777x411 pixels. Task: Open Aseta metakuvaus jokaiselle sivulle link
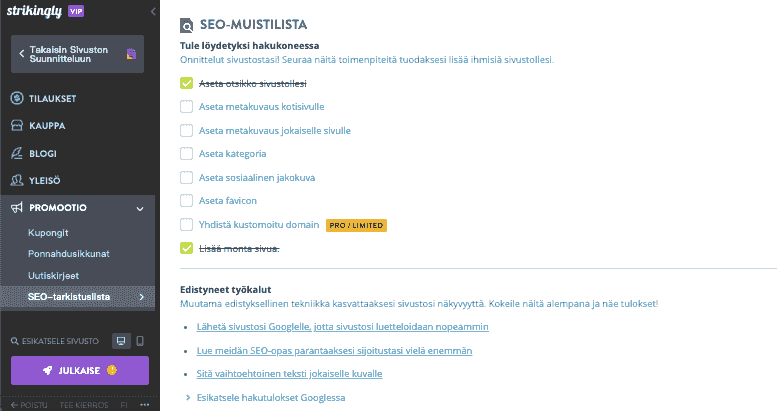[x=275, y=130]
